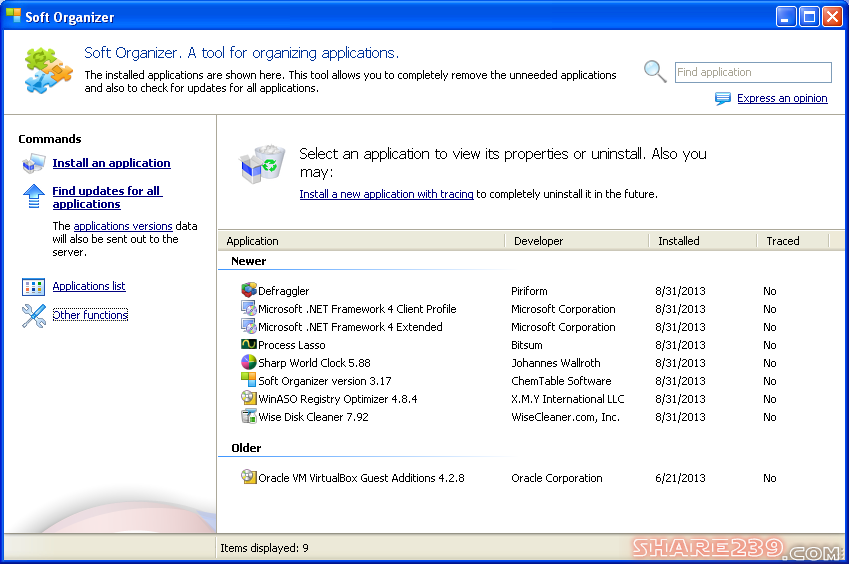Viewport: 849px width, 564px height.
Task: Click the WiseCleaner.com, Inc. cell
Action: (x=566, y=417)
